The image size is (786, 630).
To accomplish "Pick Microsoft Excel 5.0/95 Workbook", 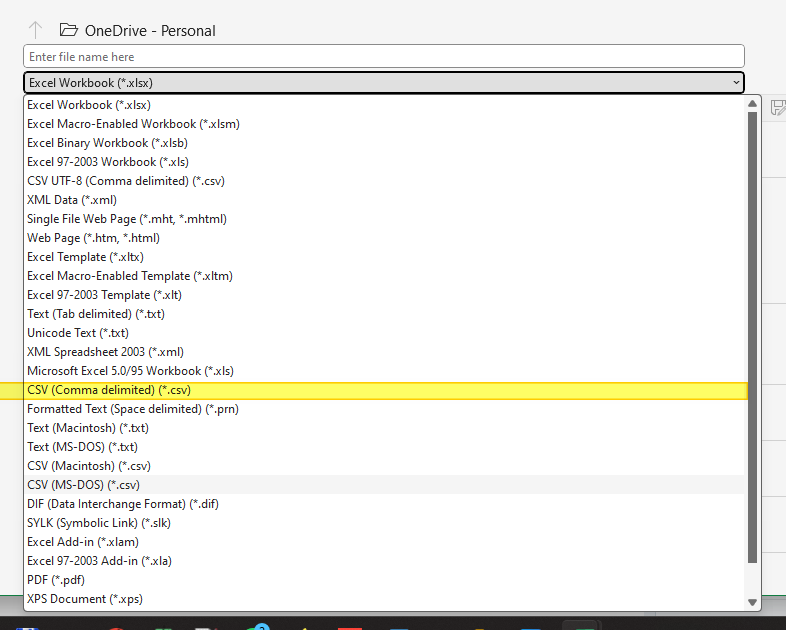I will coord(385,371).
